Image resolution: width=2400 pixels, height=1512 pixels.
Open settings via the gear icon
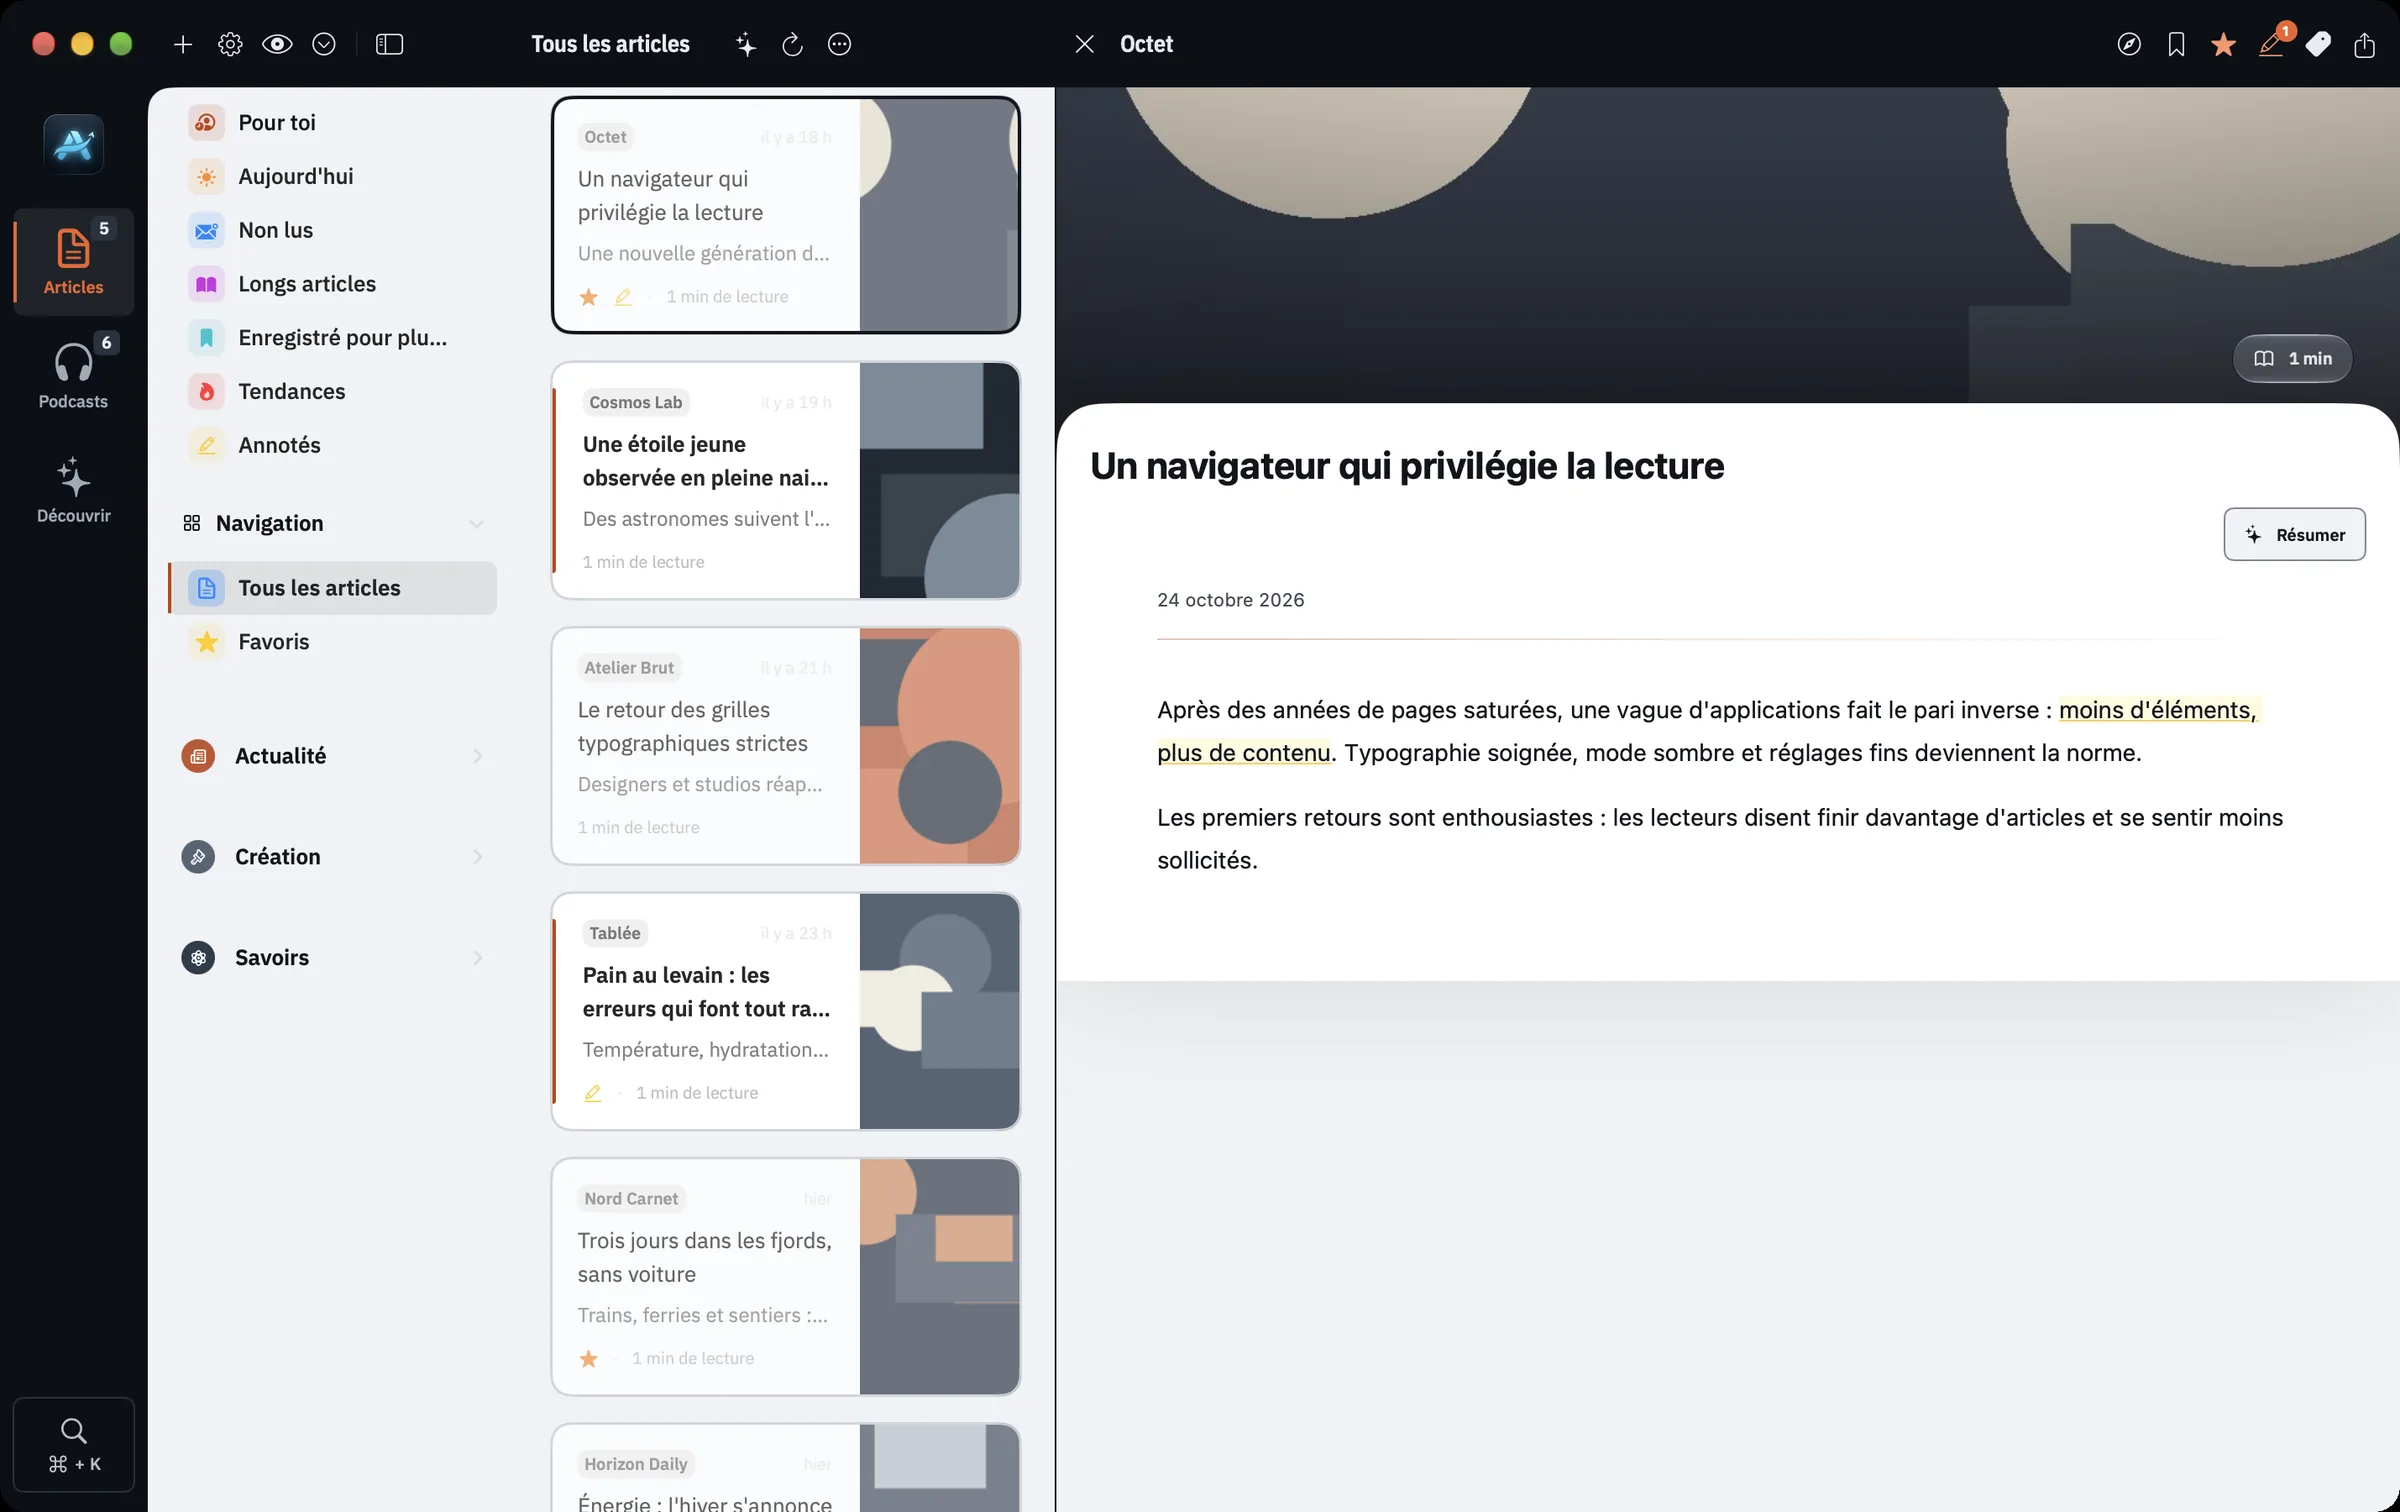[x=230, y=44]
